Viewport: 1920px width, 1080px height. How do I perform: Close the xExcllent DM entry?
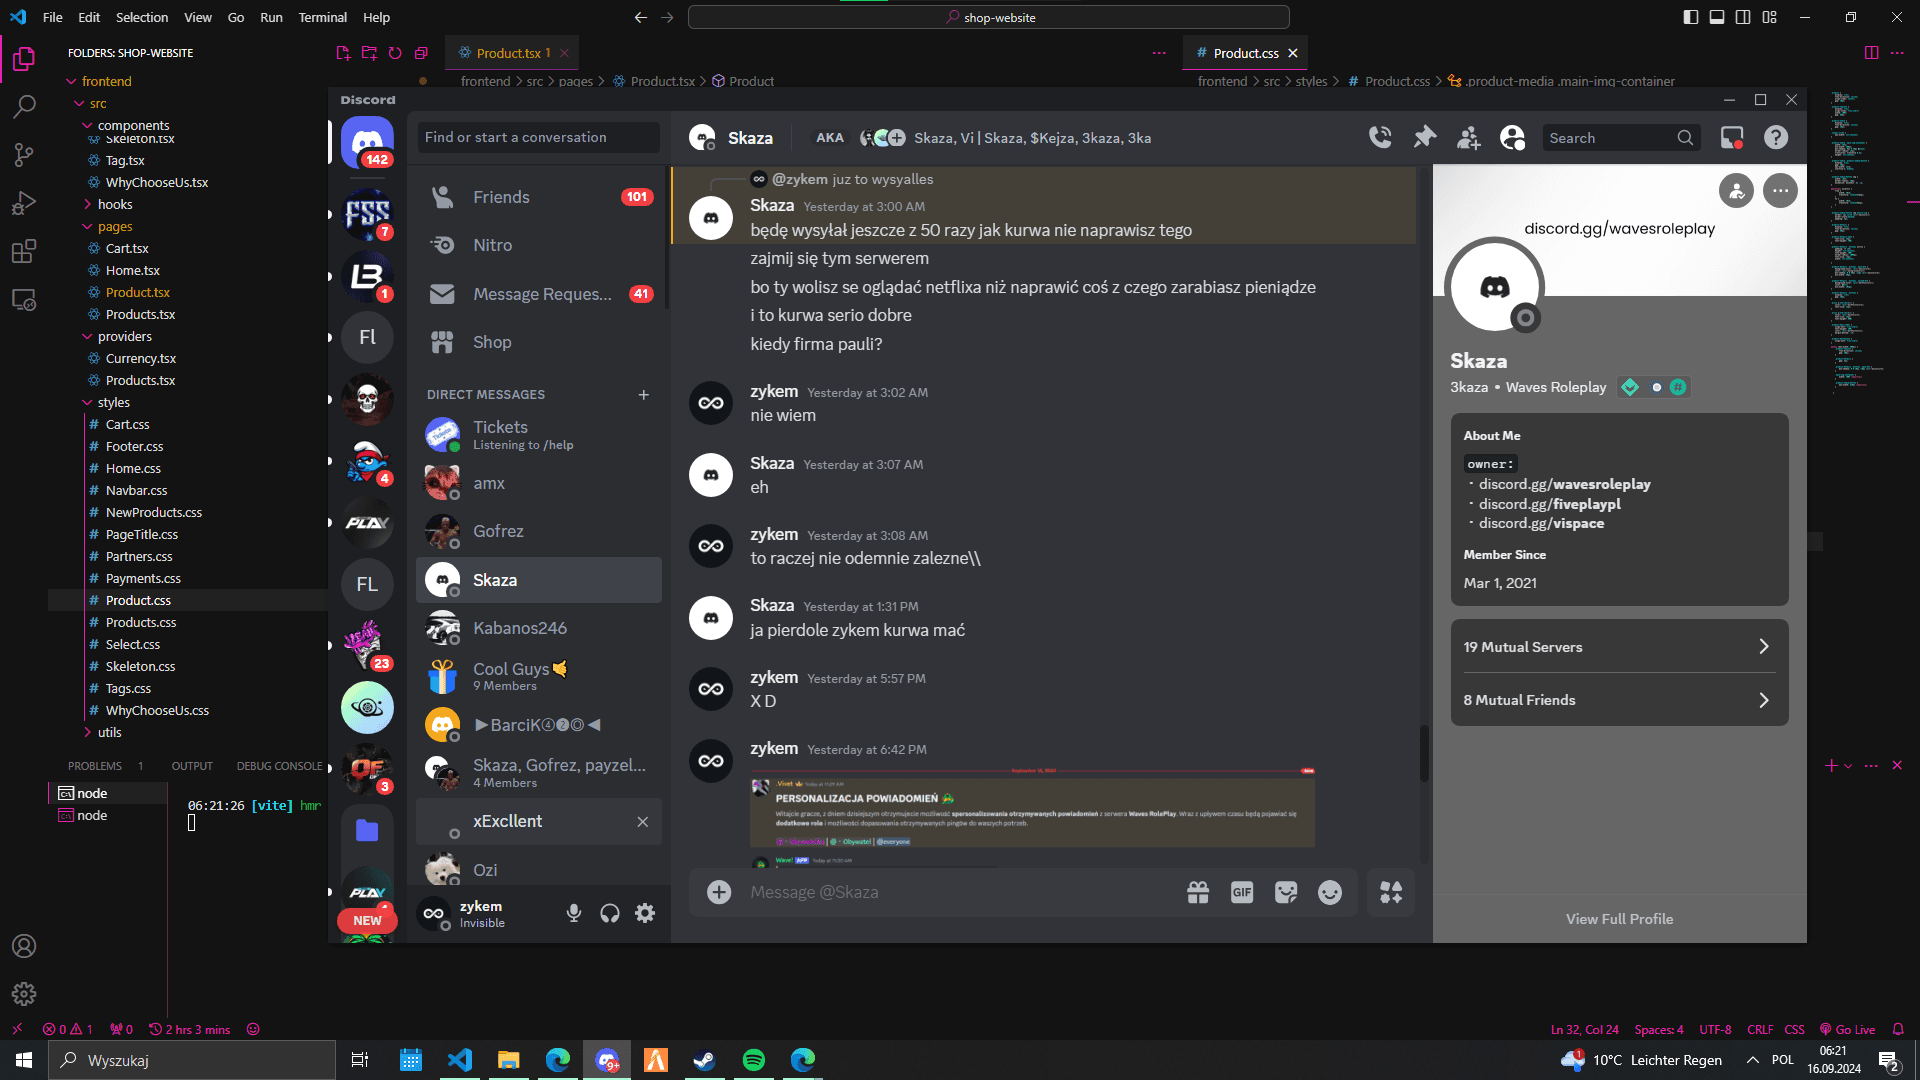point(643,822)
